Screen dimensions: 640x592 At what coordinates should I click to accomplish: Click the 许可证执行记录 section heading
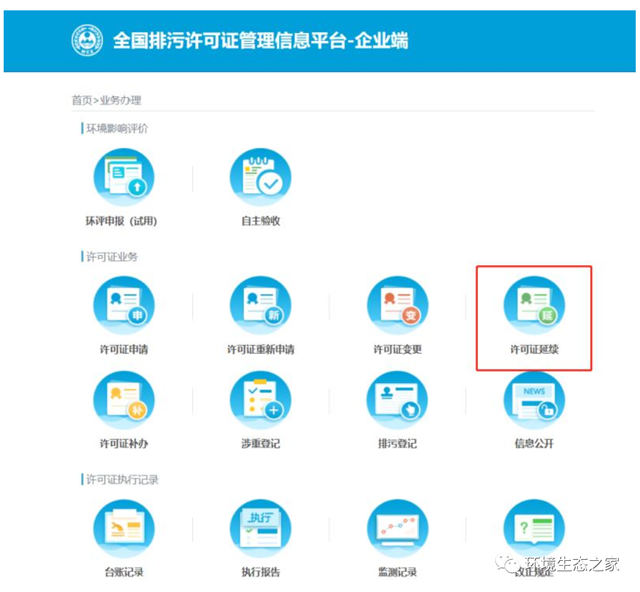122,479
